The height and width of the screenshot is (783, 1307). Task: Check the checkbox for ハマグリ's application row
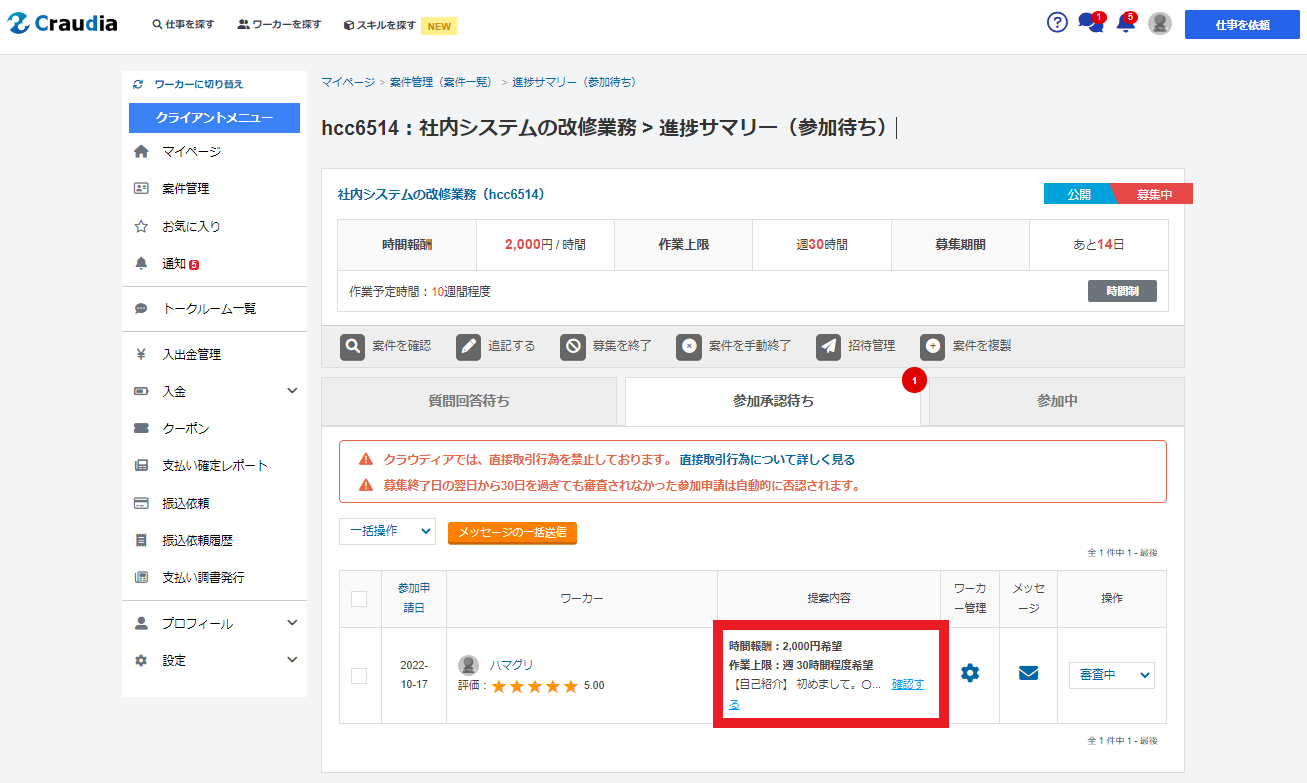tap(359, 676)
